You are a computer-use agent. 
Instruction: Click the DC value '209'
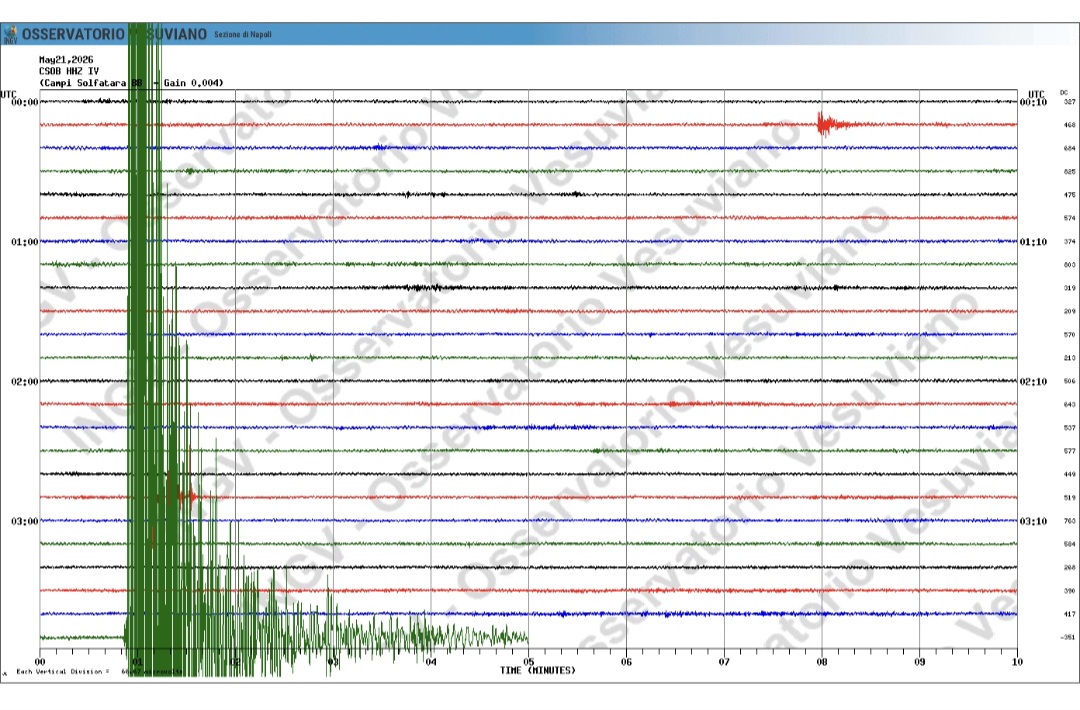1069,312
